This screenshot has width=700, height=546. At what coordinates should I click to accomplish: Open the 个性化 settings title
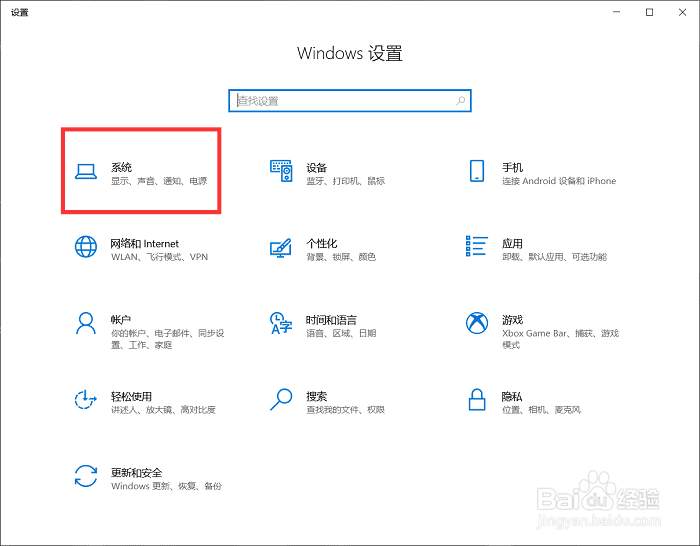click(321, 244)
